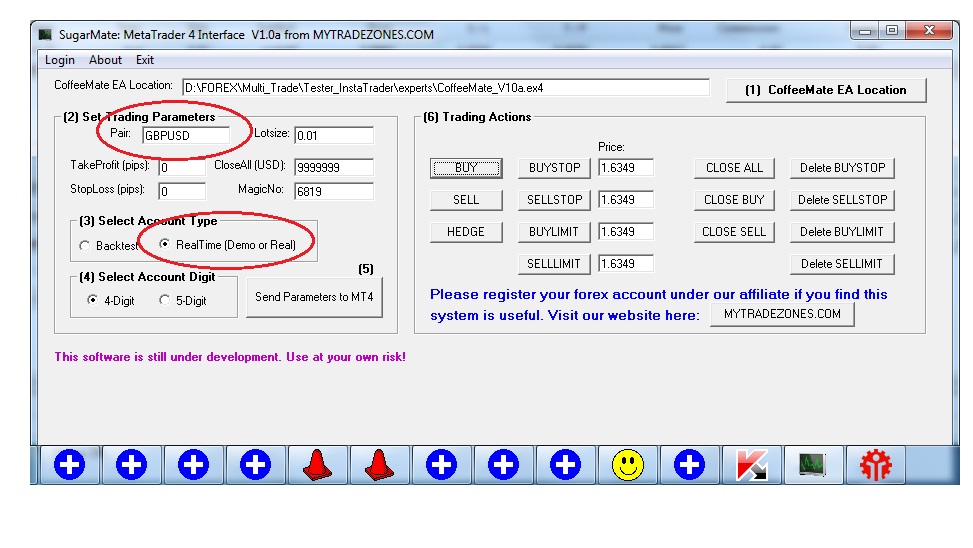Click the left red traffic cone taskbar icon
Screen dimensions: 973x548
317,465
